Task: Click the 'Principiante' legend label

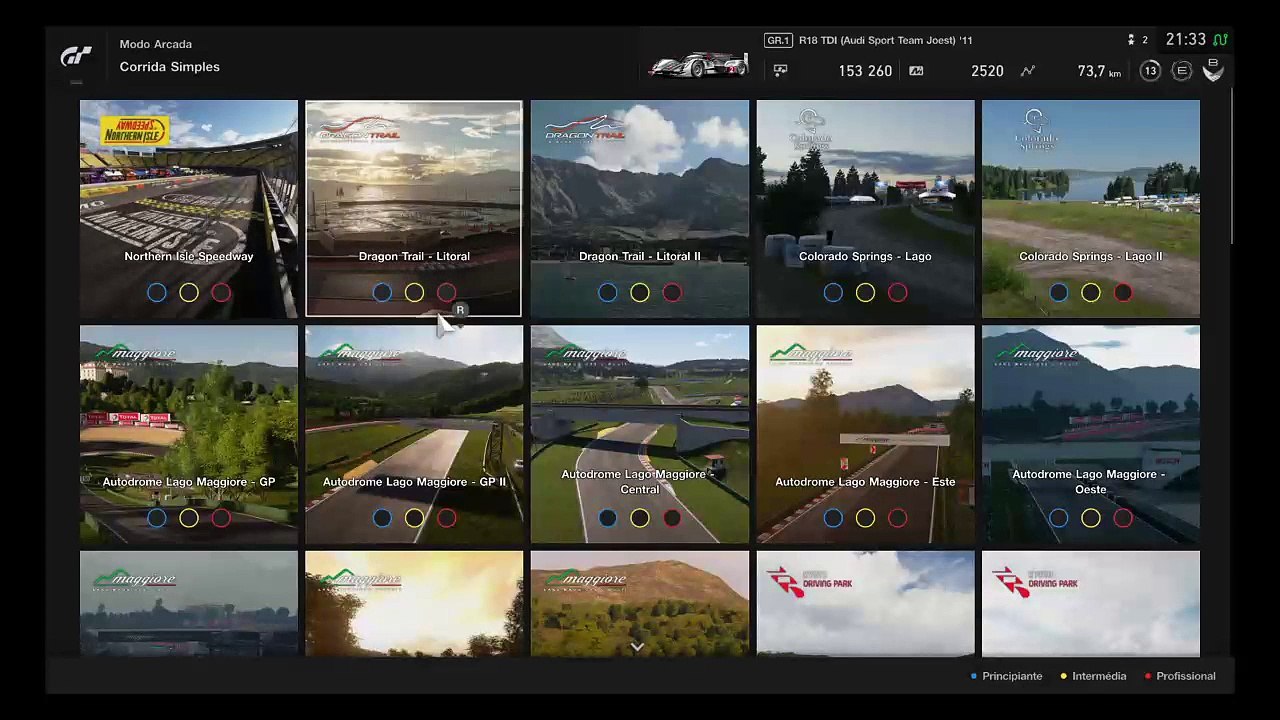Action: tap(1012, 676)
